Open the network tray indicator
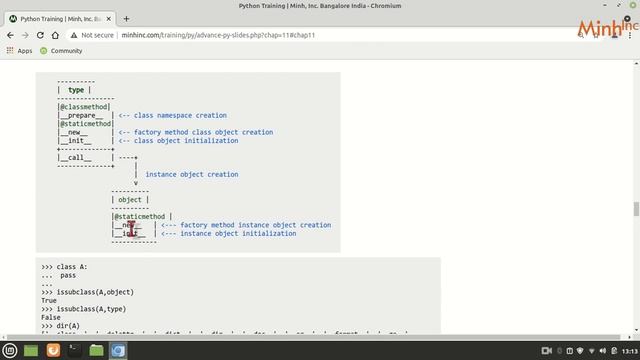The height and width of the screenshot is (360, 640). tap(591, 351)
